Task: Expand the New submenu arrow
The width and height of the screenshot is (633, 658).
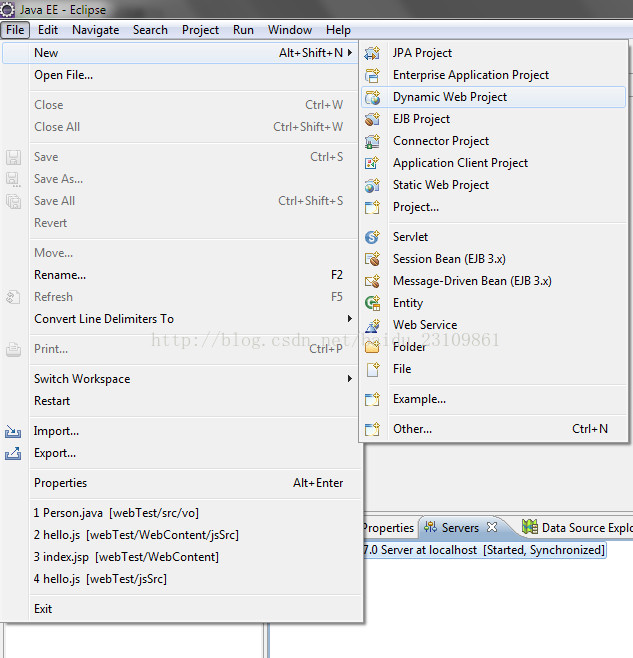Action: click(x=350, y=53)
